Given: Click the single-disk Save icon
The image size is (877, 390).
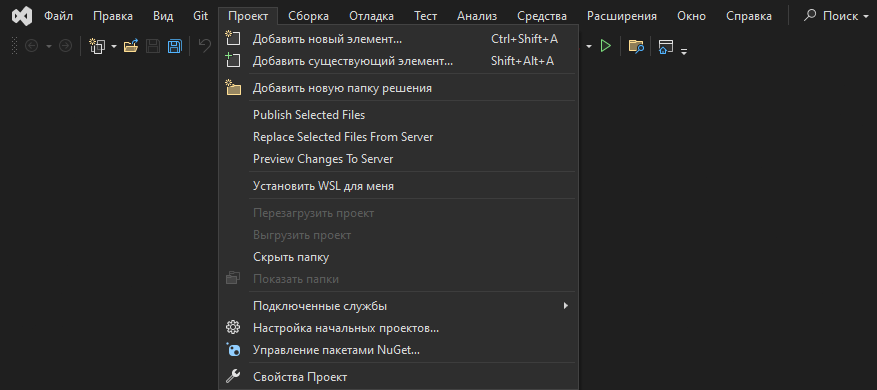Looking at the screenshot, I should [x=153, y=46].
